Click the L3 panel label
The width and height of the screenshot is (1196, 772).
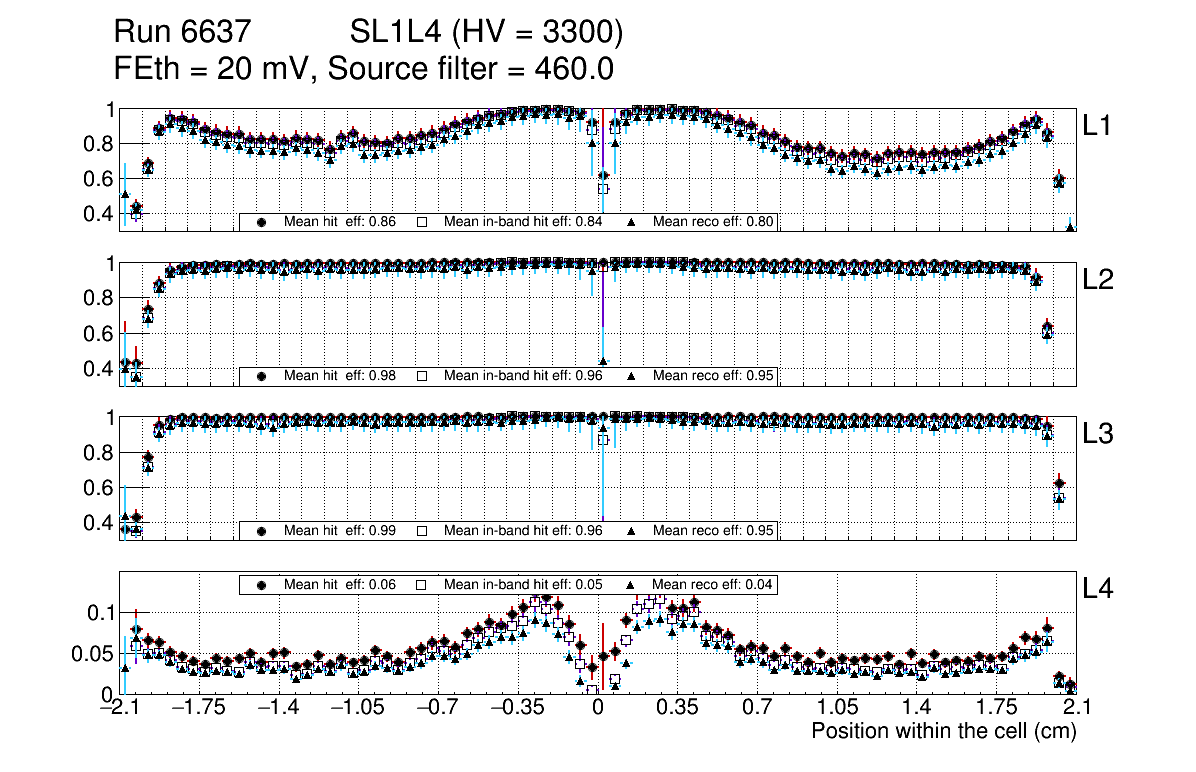1098,435
